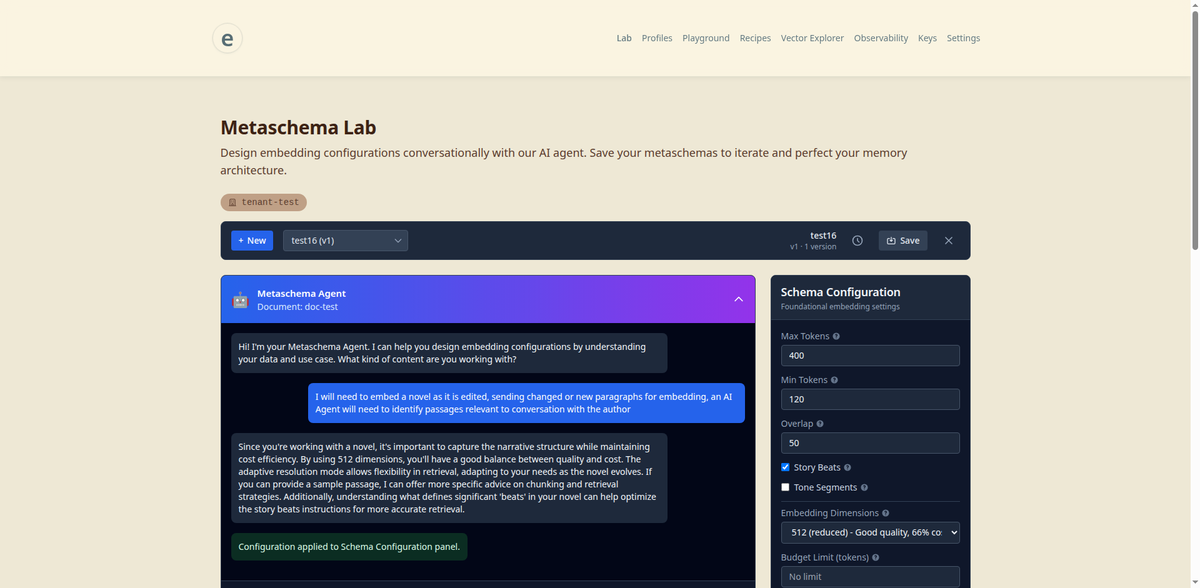The width and height of the screenshot is (1200, 588).
Task: Save the current metaschema
Action: [902, 240]
